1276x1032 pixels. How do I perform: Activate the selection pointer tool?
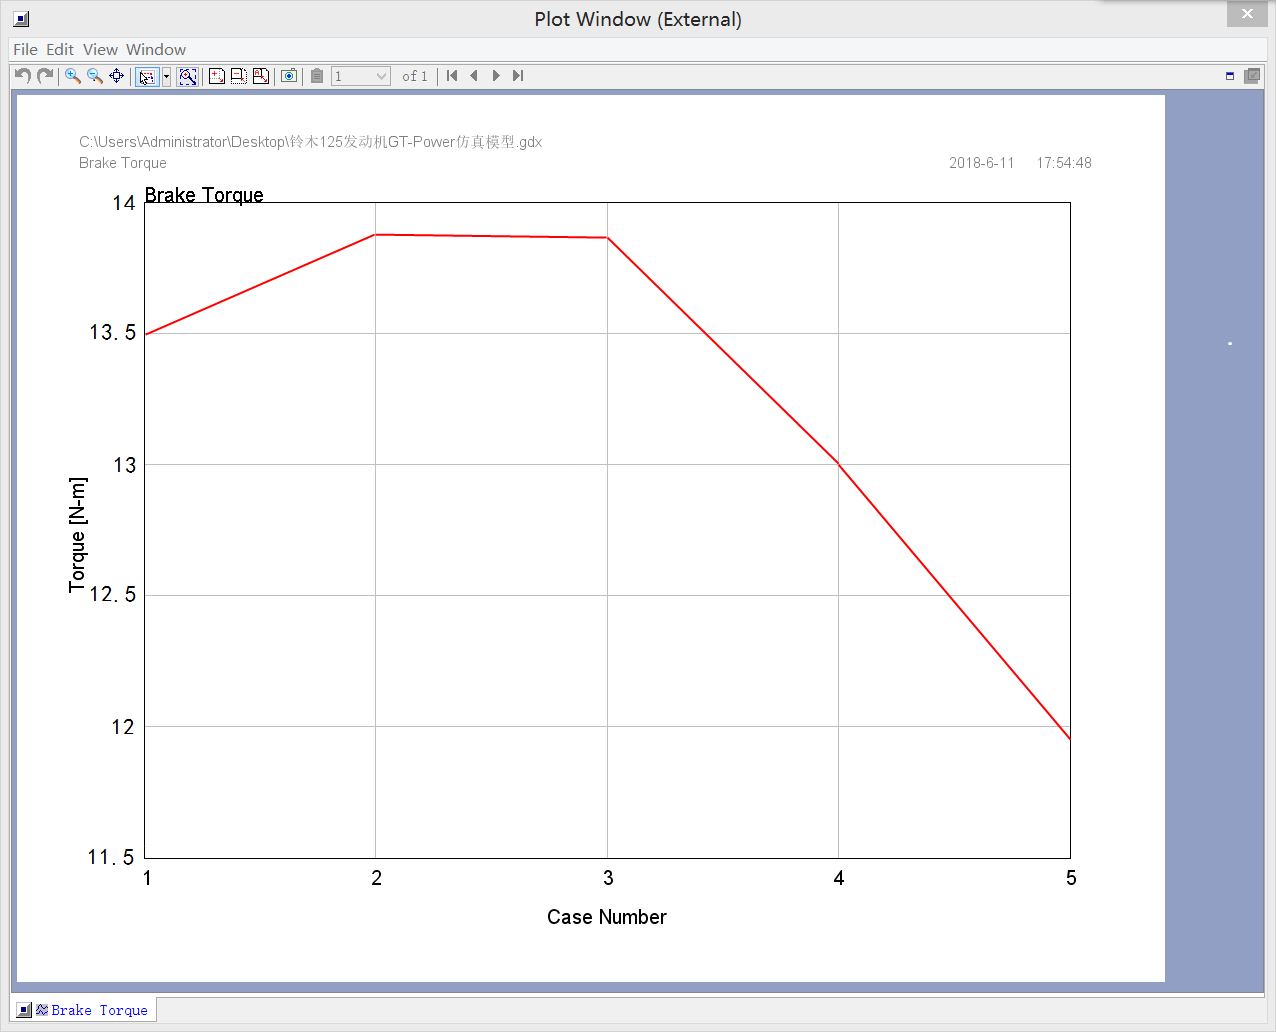(147, 77)
